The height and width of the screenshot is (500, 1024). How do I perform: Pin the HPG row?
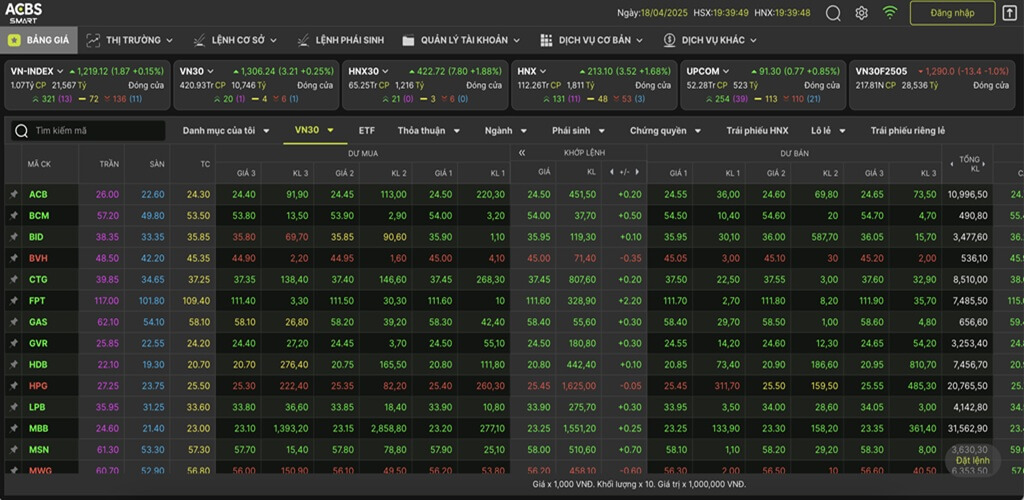pyautogui.click(x=13, y=386)
